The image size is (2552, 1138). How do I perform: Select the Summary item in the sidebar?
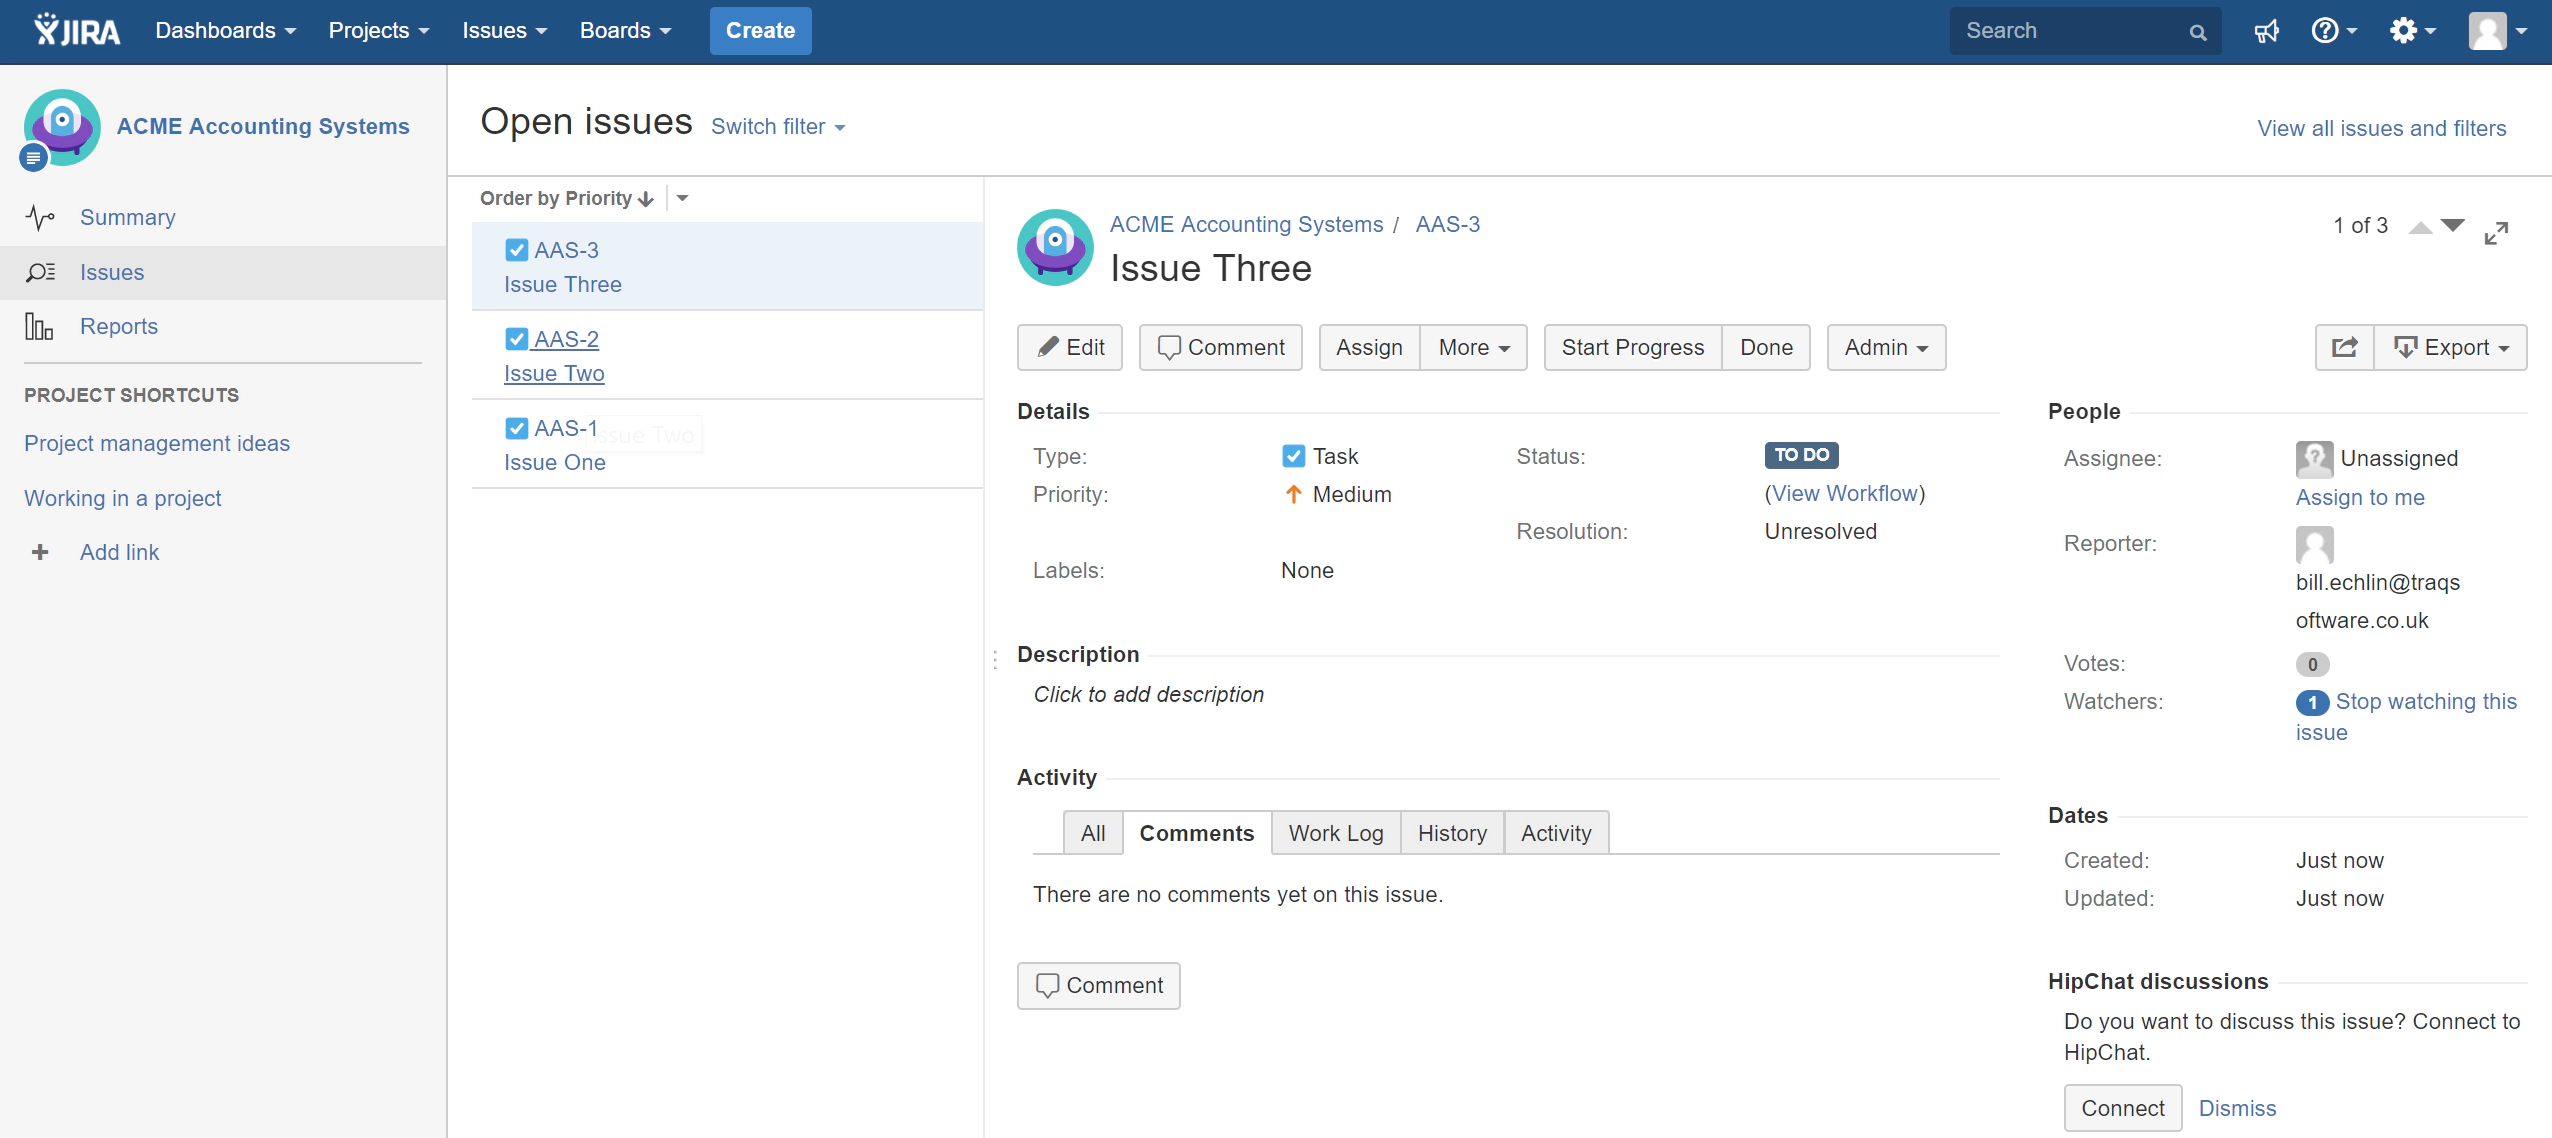(x=128, y=217)
